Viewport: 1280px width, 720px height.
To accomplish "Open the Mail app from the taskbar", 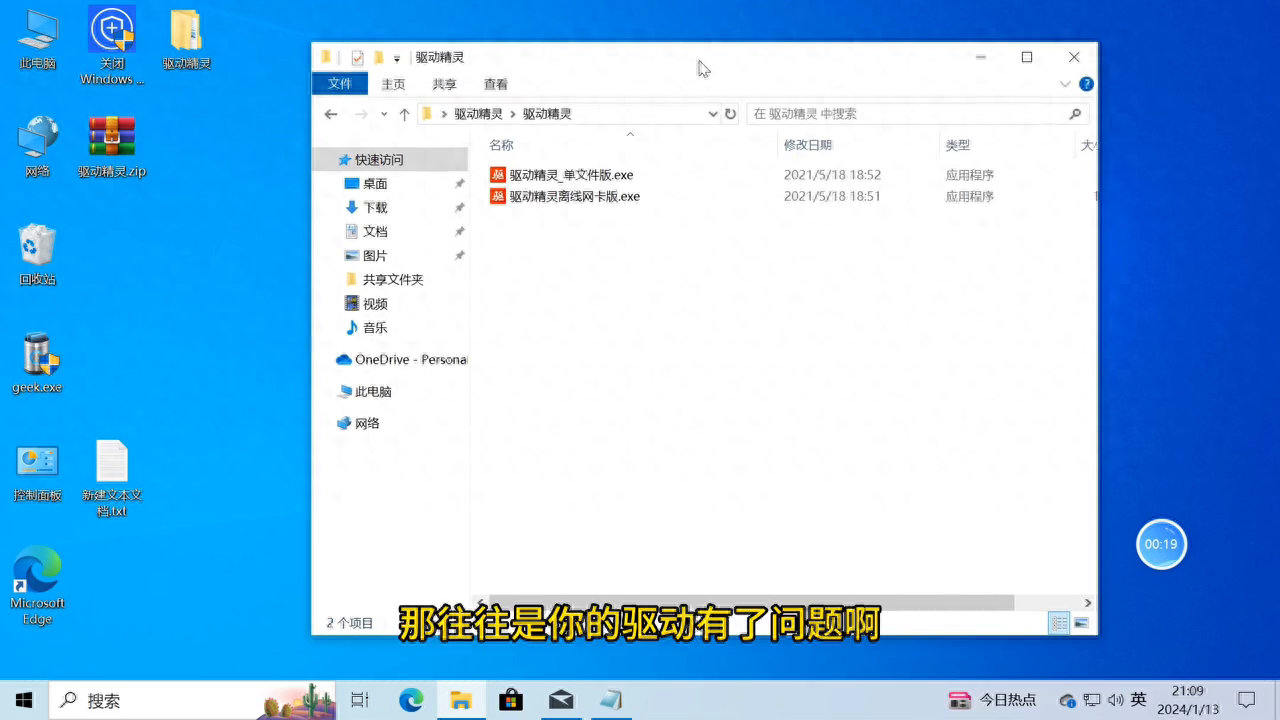I will coord(561,700).
